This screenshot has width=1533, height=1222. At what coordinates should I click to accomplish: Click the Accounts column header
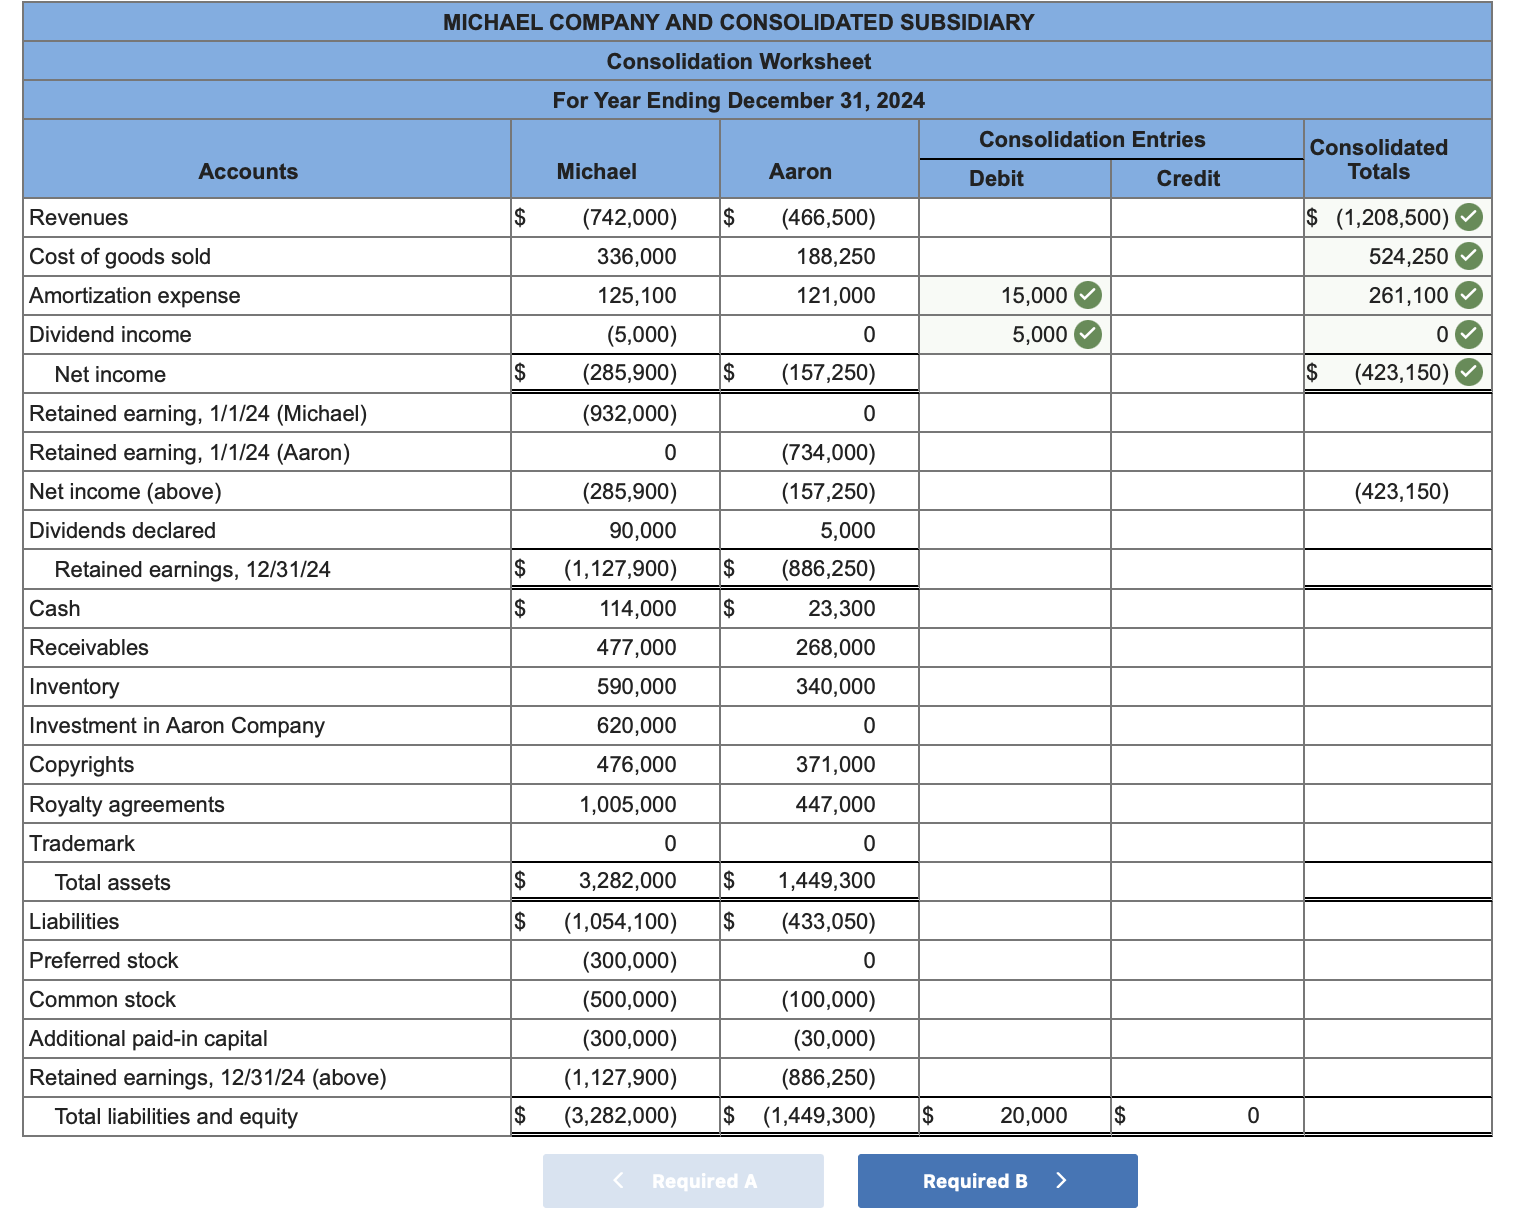tap(247, 171)
